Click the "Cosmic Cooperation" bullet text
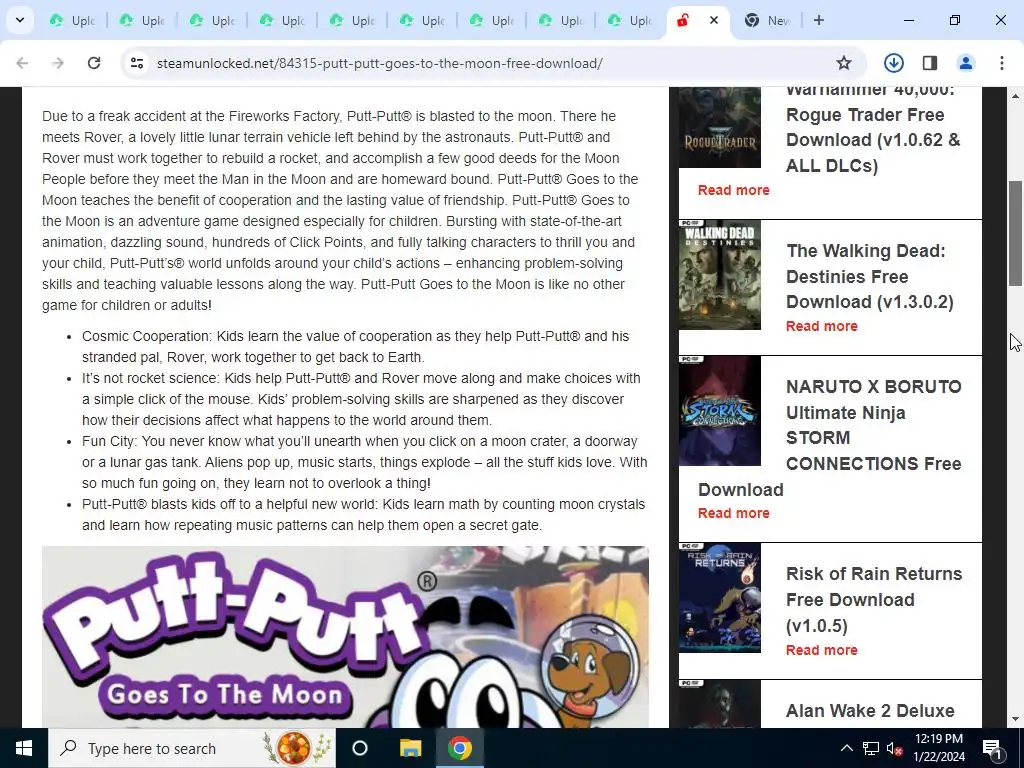Viewport: 1024px width, 768px height. tap(355, 347)
